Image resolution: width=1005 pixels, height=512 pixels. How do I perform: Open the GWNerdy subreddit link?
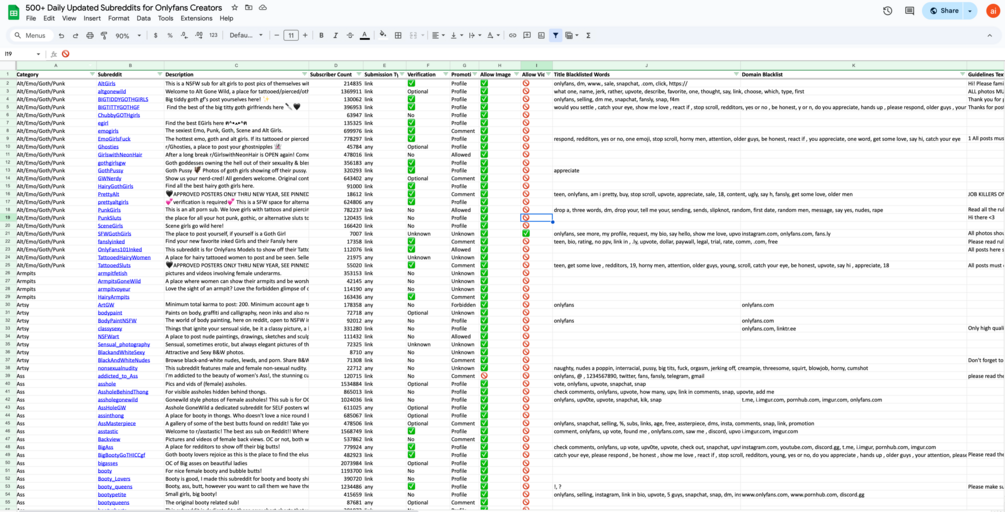coord(108,178)
